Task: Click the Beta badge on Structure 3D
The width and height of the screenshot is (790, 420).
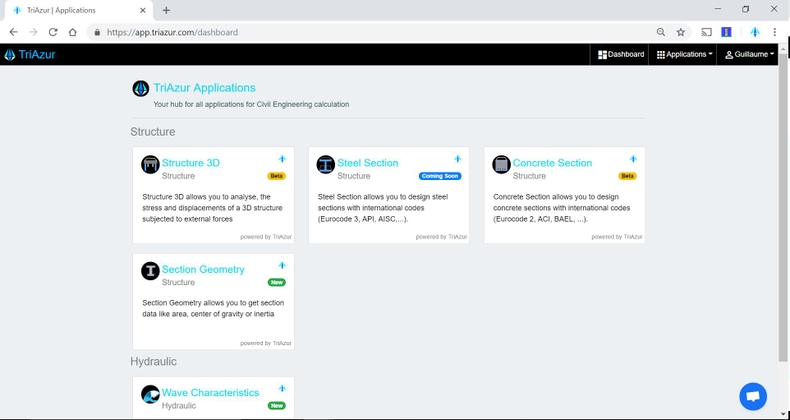Action: tap(276, 176)
